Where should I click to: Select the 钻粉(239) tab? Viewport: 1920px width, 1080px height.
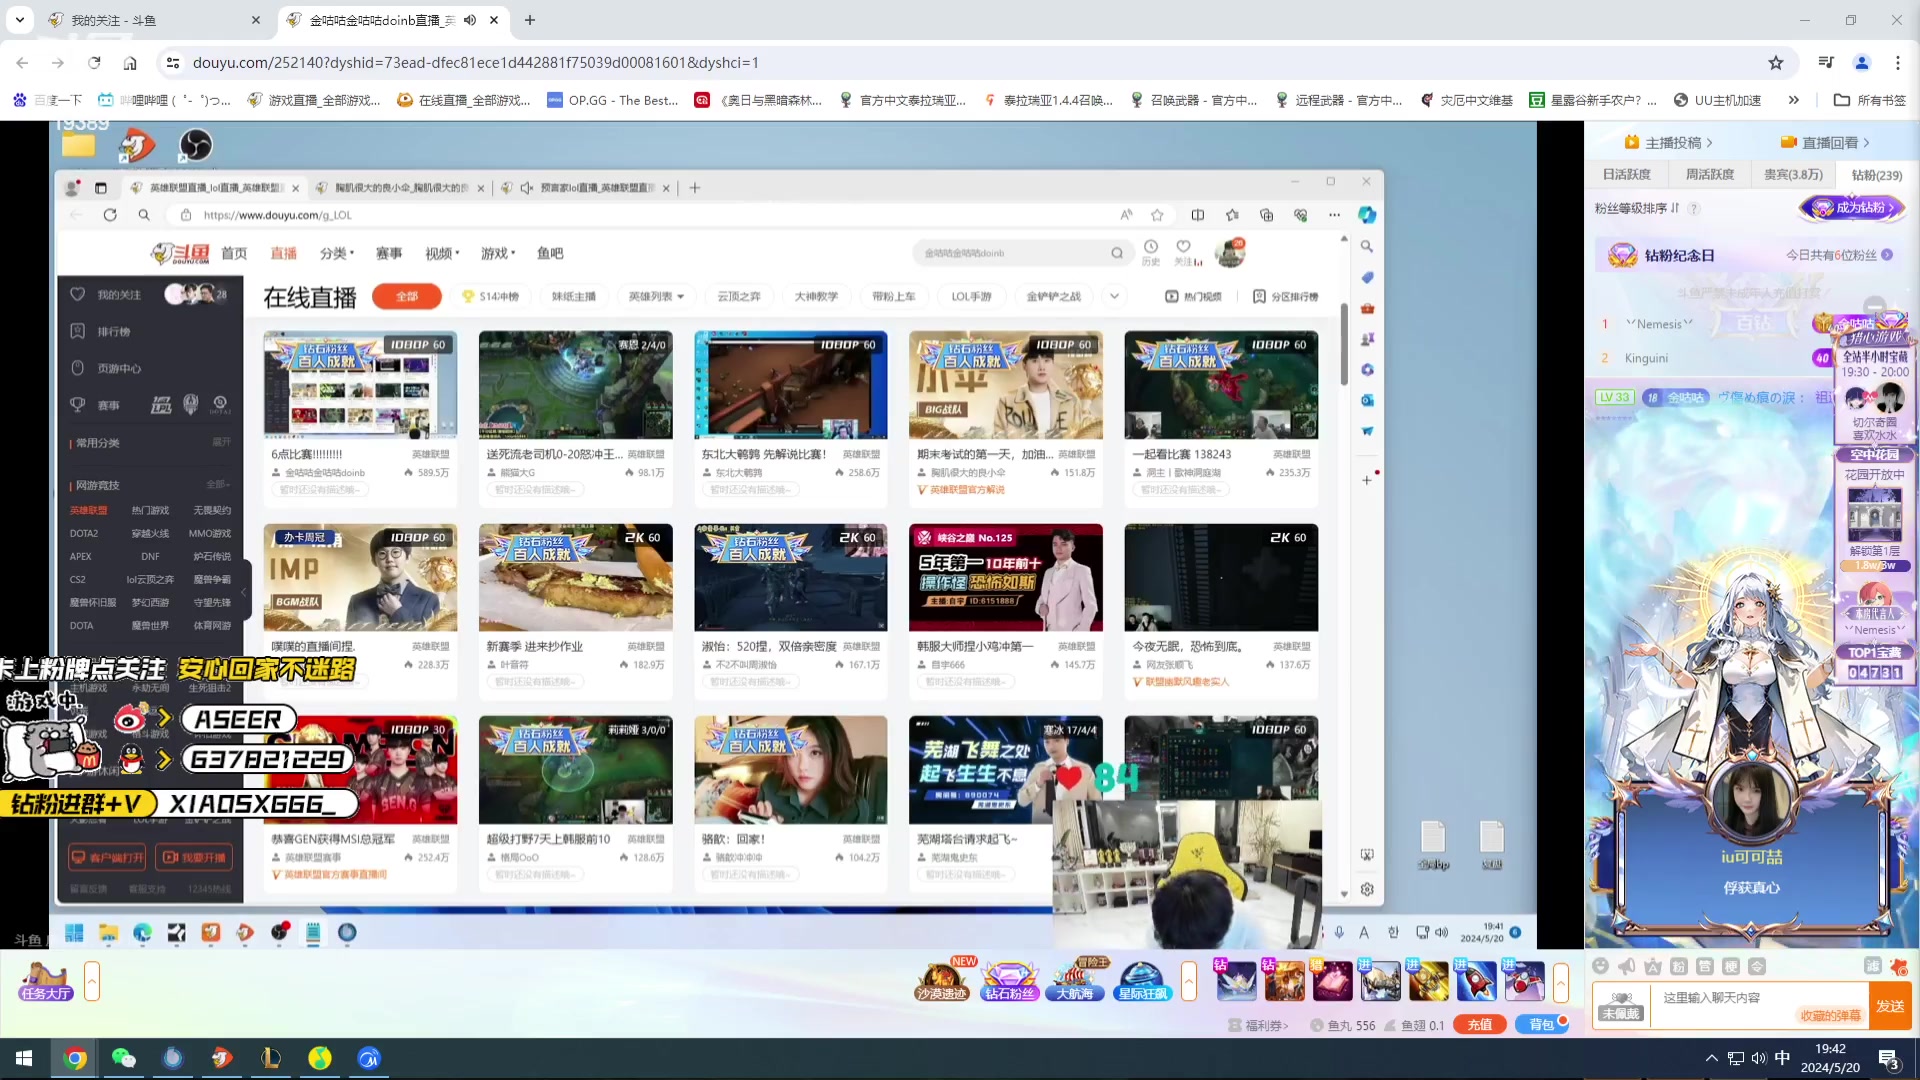1877,175
